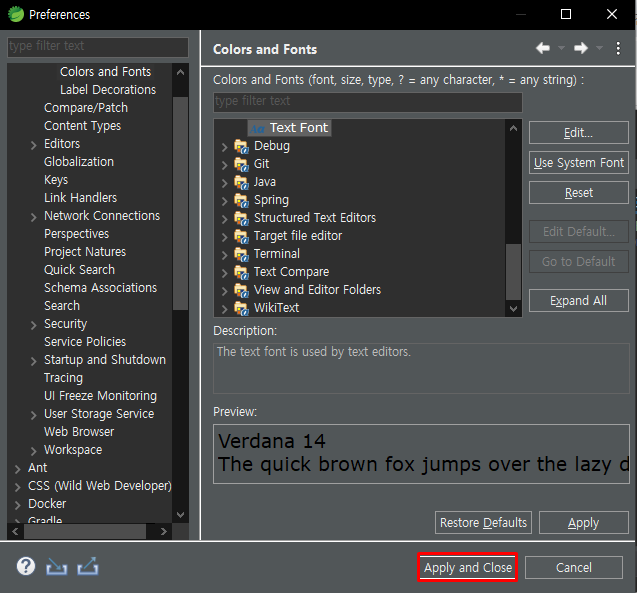The width and height of the screenshot is (637, 593).
Task: Click the Text Compare folder icon
Action: pyautogui.click(x=241, y=272)
